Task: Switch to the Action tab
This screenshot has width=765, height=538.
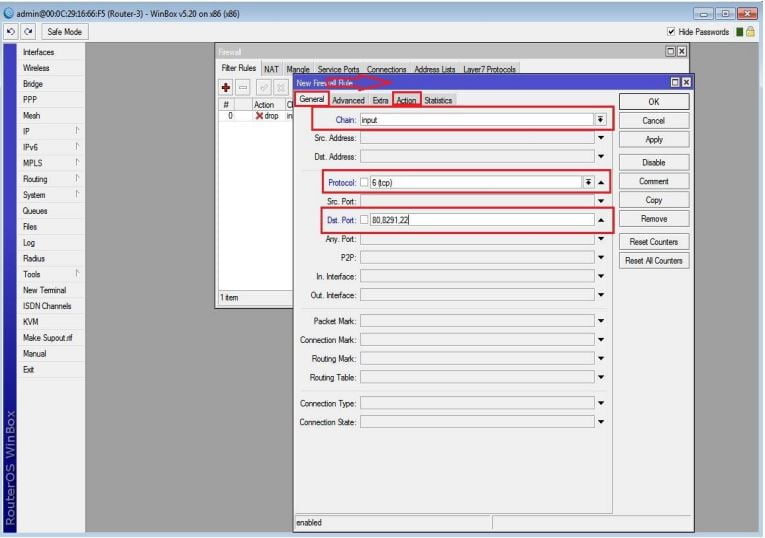Action: [406, 100]
